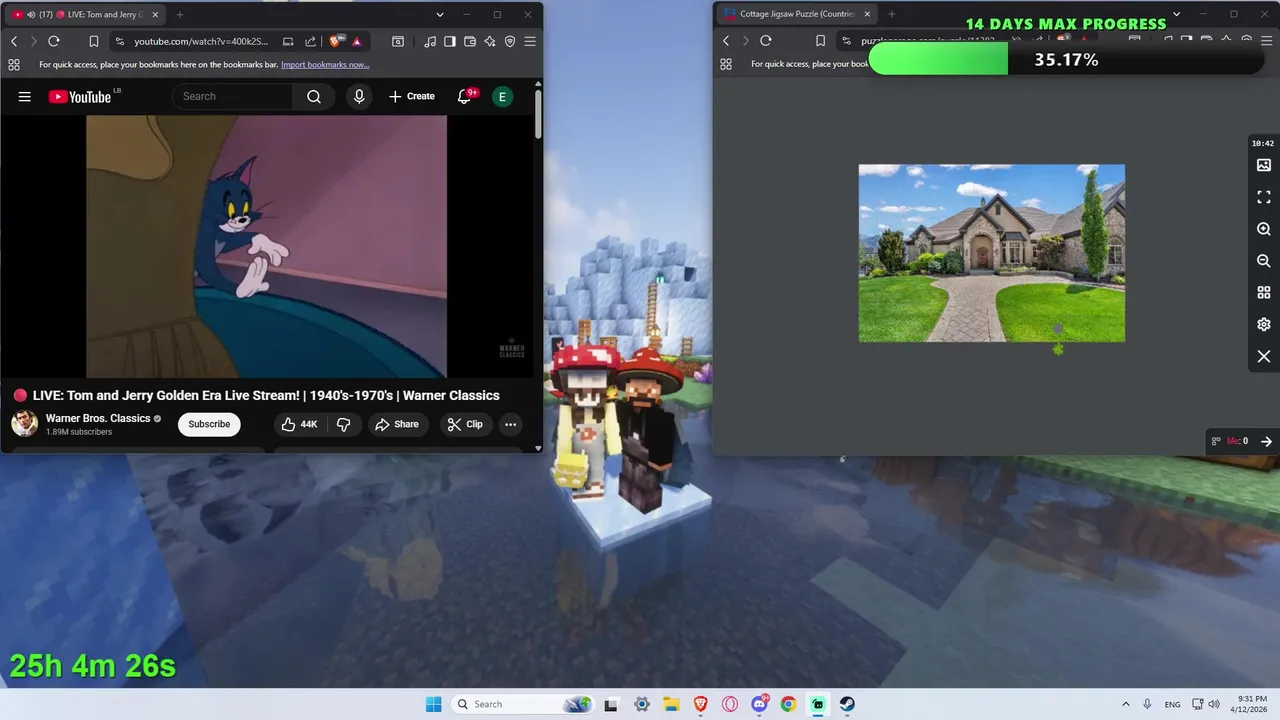The image size is (1280, 720).
Task: Open YouTube notifications bell
Action: point(464,96)
